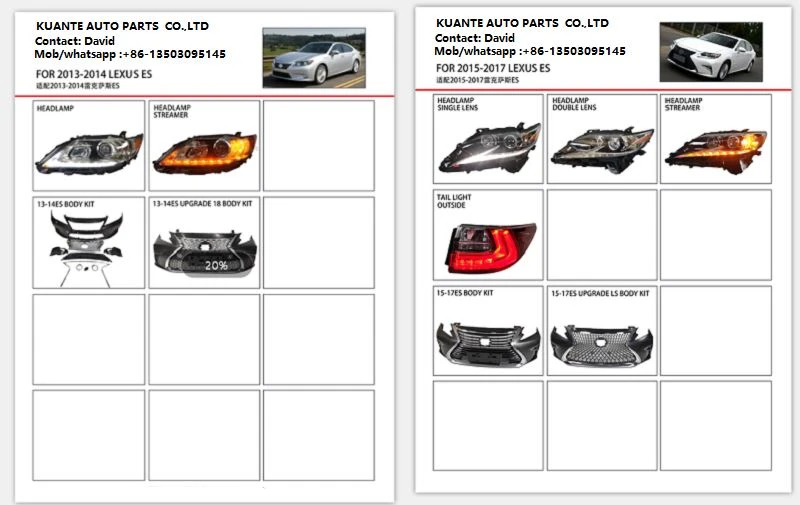Click the '13-14ES UPGRADE 18 BODY KIT' label

pyautogui.click(x=203, y=204)
